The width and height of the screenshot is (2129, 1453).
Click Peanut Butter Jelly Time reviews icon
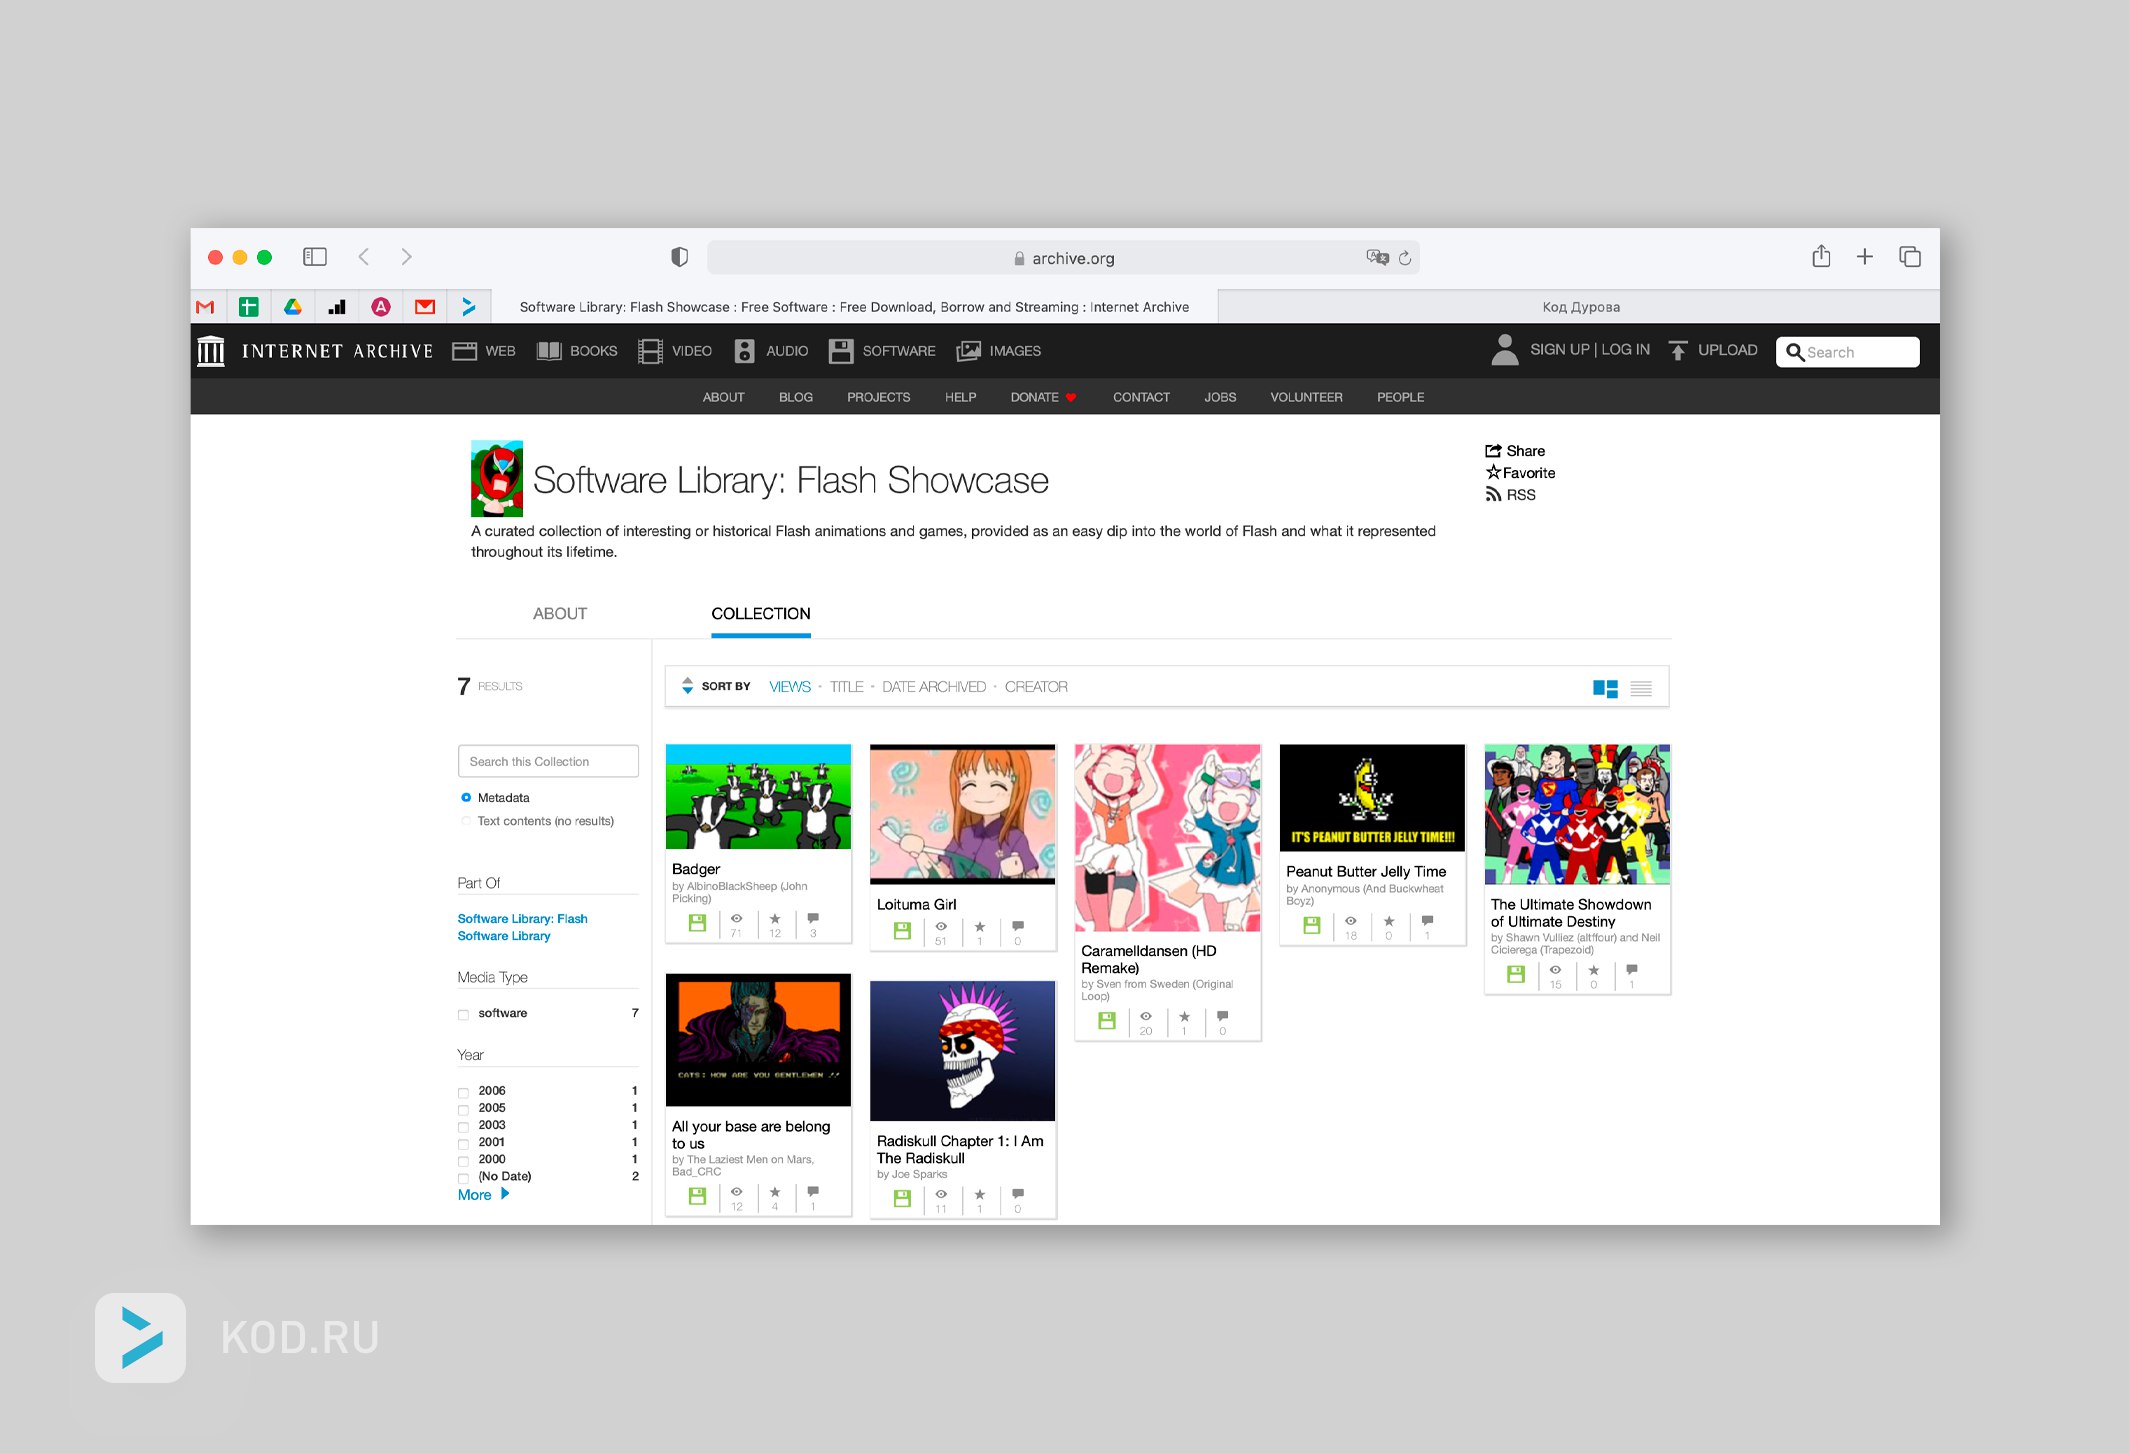(x=1428, y=920)
